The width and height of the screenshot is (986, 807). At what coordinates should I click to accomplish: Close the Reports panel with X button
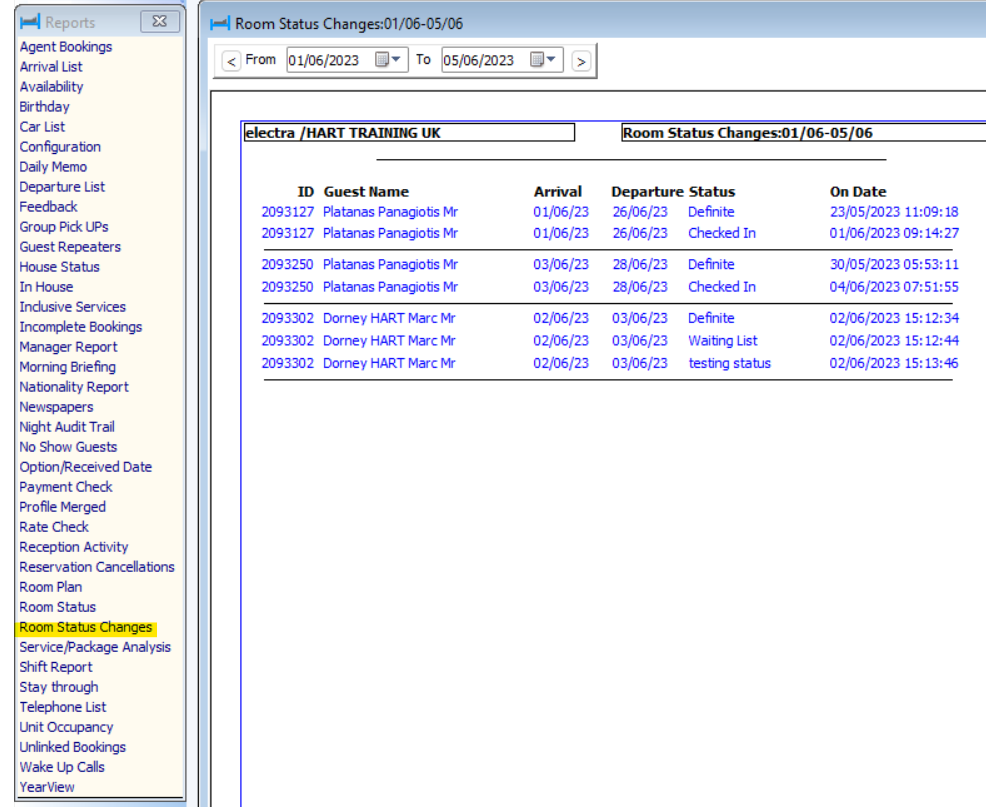[160, 21]
